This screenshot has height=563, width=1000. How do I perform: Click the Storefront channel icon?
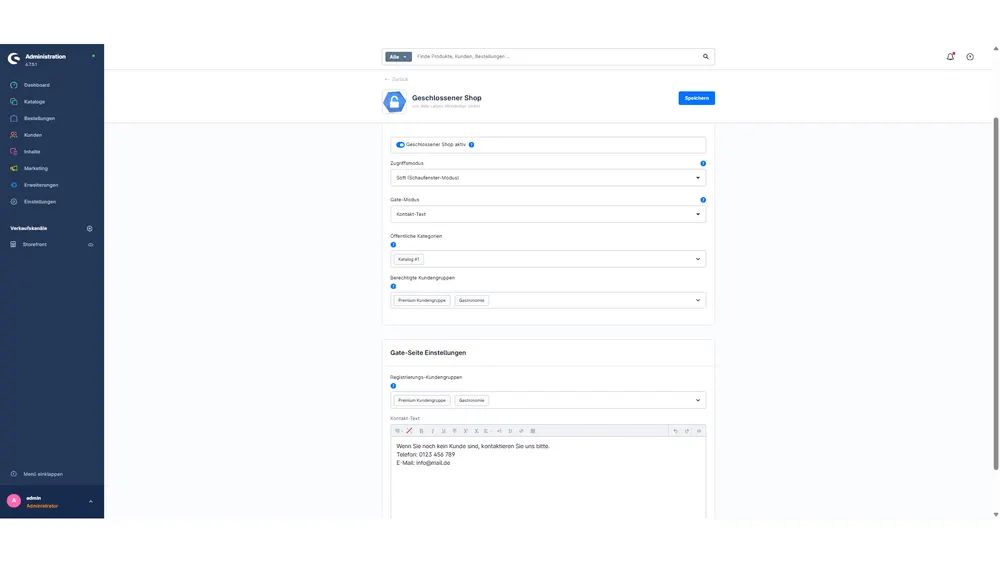coord(13,244)
